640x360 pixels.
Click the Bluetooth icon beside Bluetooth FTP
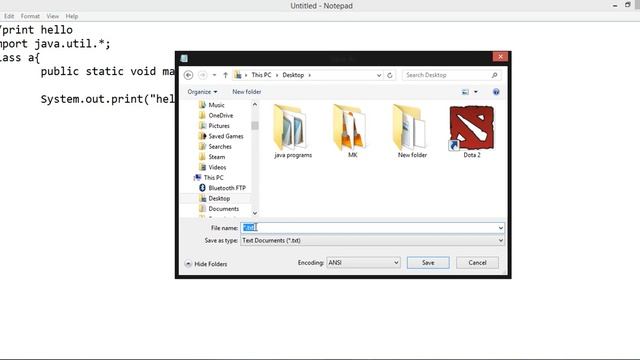[202, 188]
